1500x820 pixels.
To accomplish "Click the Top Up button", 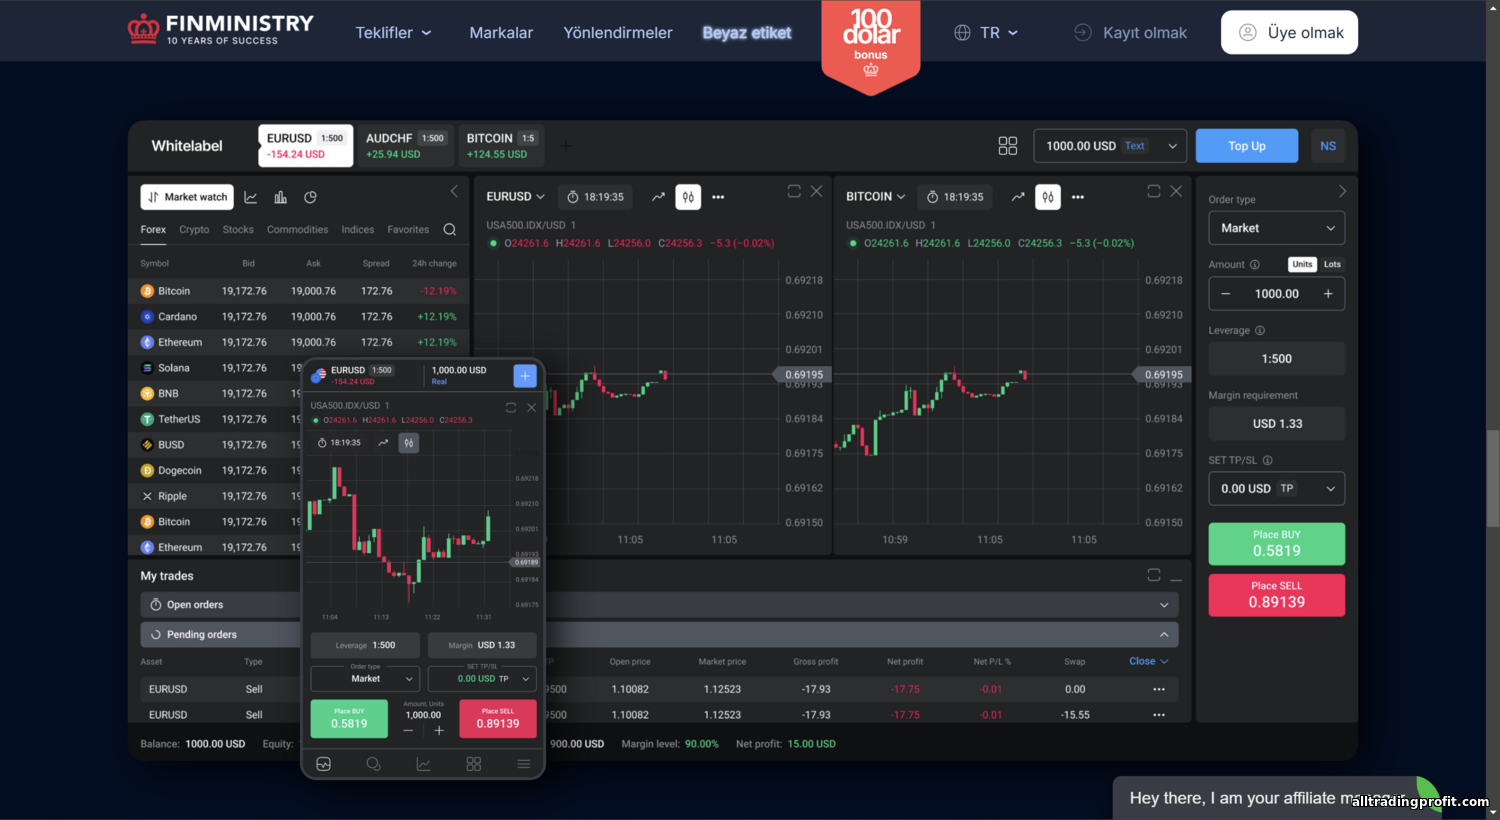I will 1246,146.
